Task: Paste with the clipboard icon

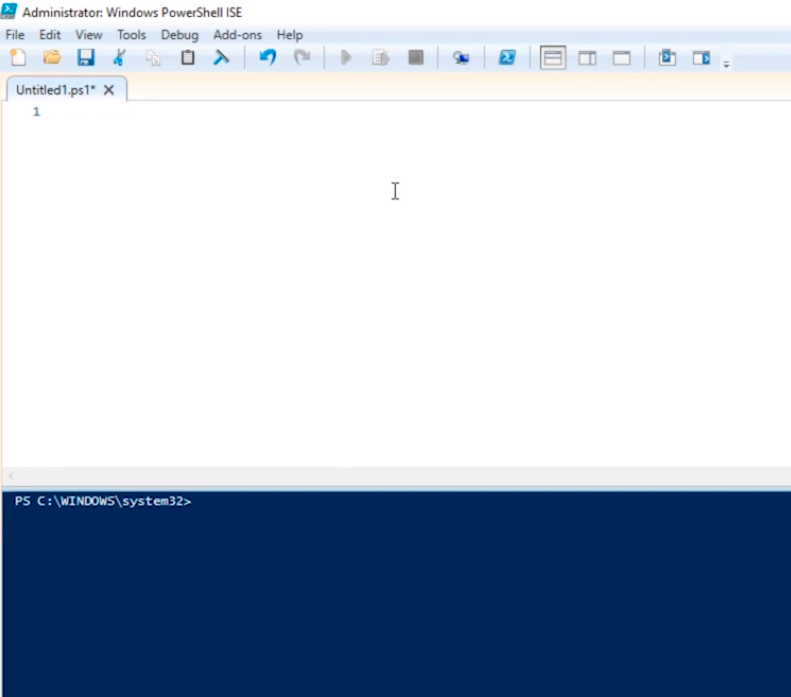Action: (x=188, y=57)
